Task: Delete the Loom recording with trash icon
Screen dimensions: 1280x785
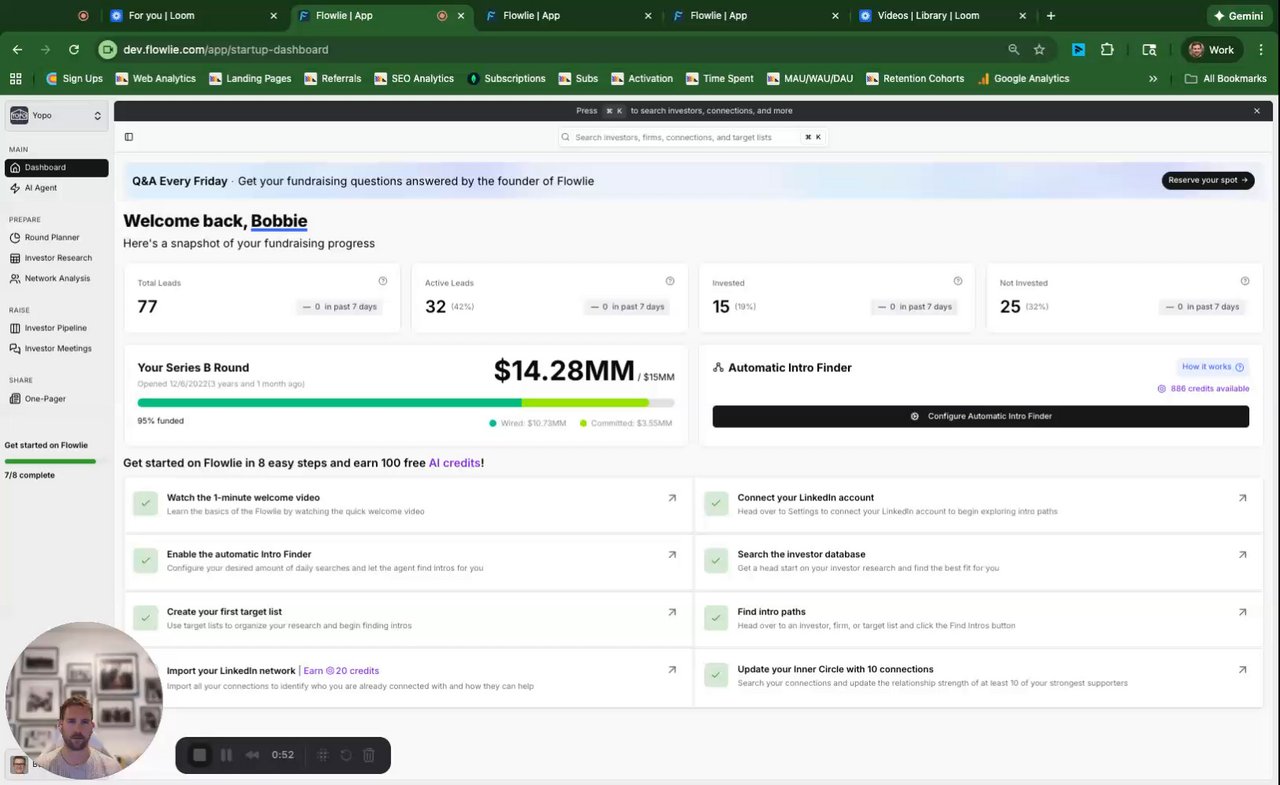Action: pyautogui.click(x=369, y=755)
